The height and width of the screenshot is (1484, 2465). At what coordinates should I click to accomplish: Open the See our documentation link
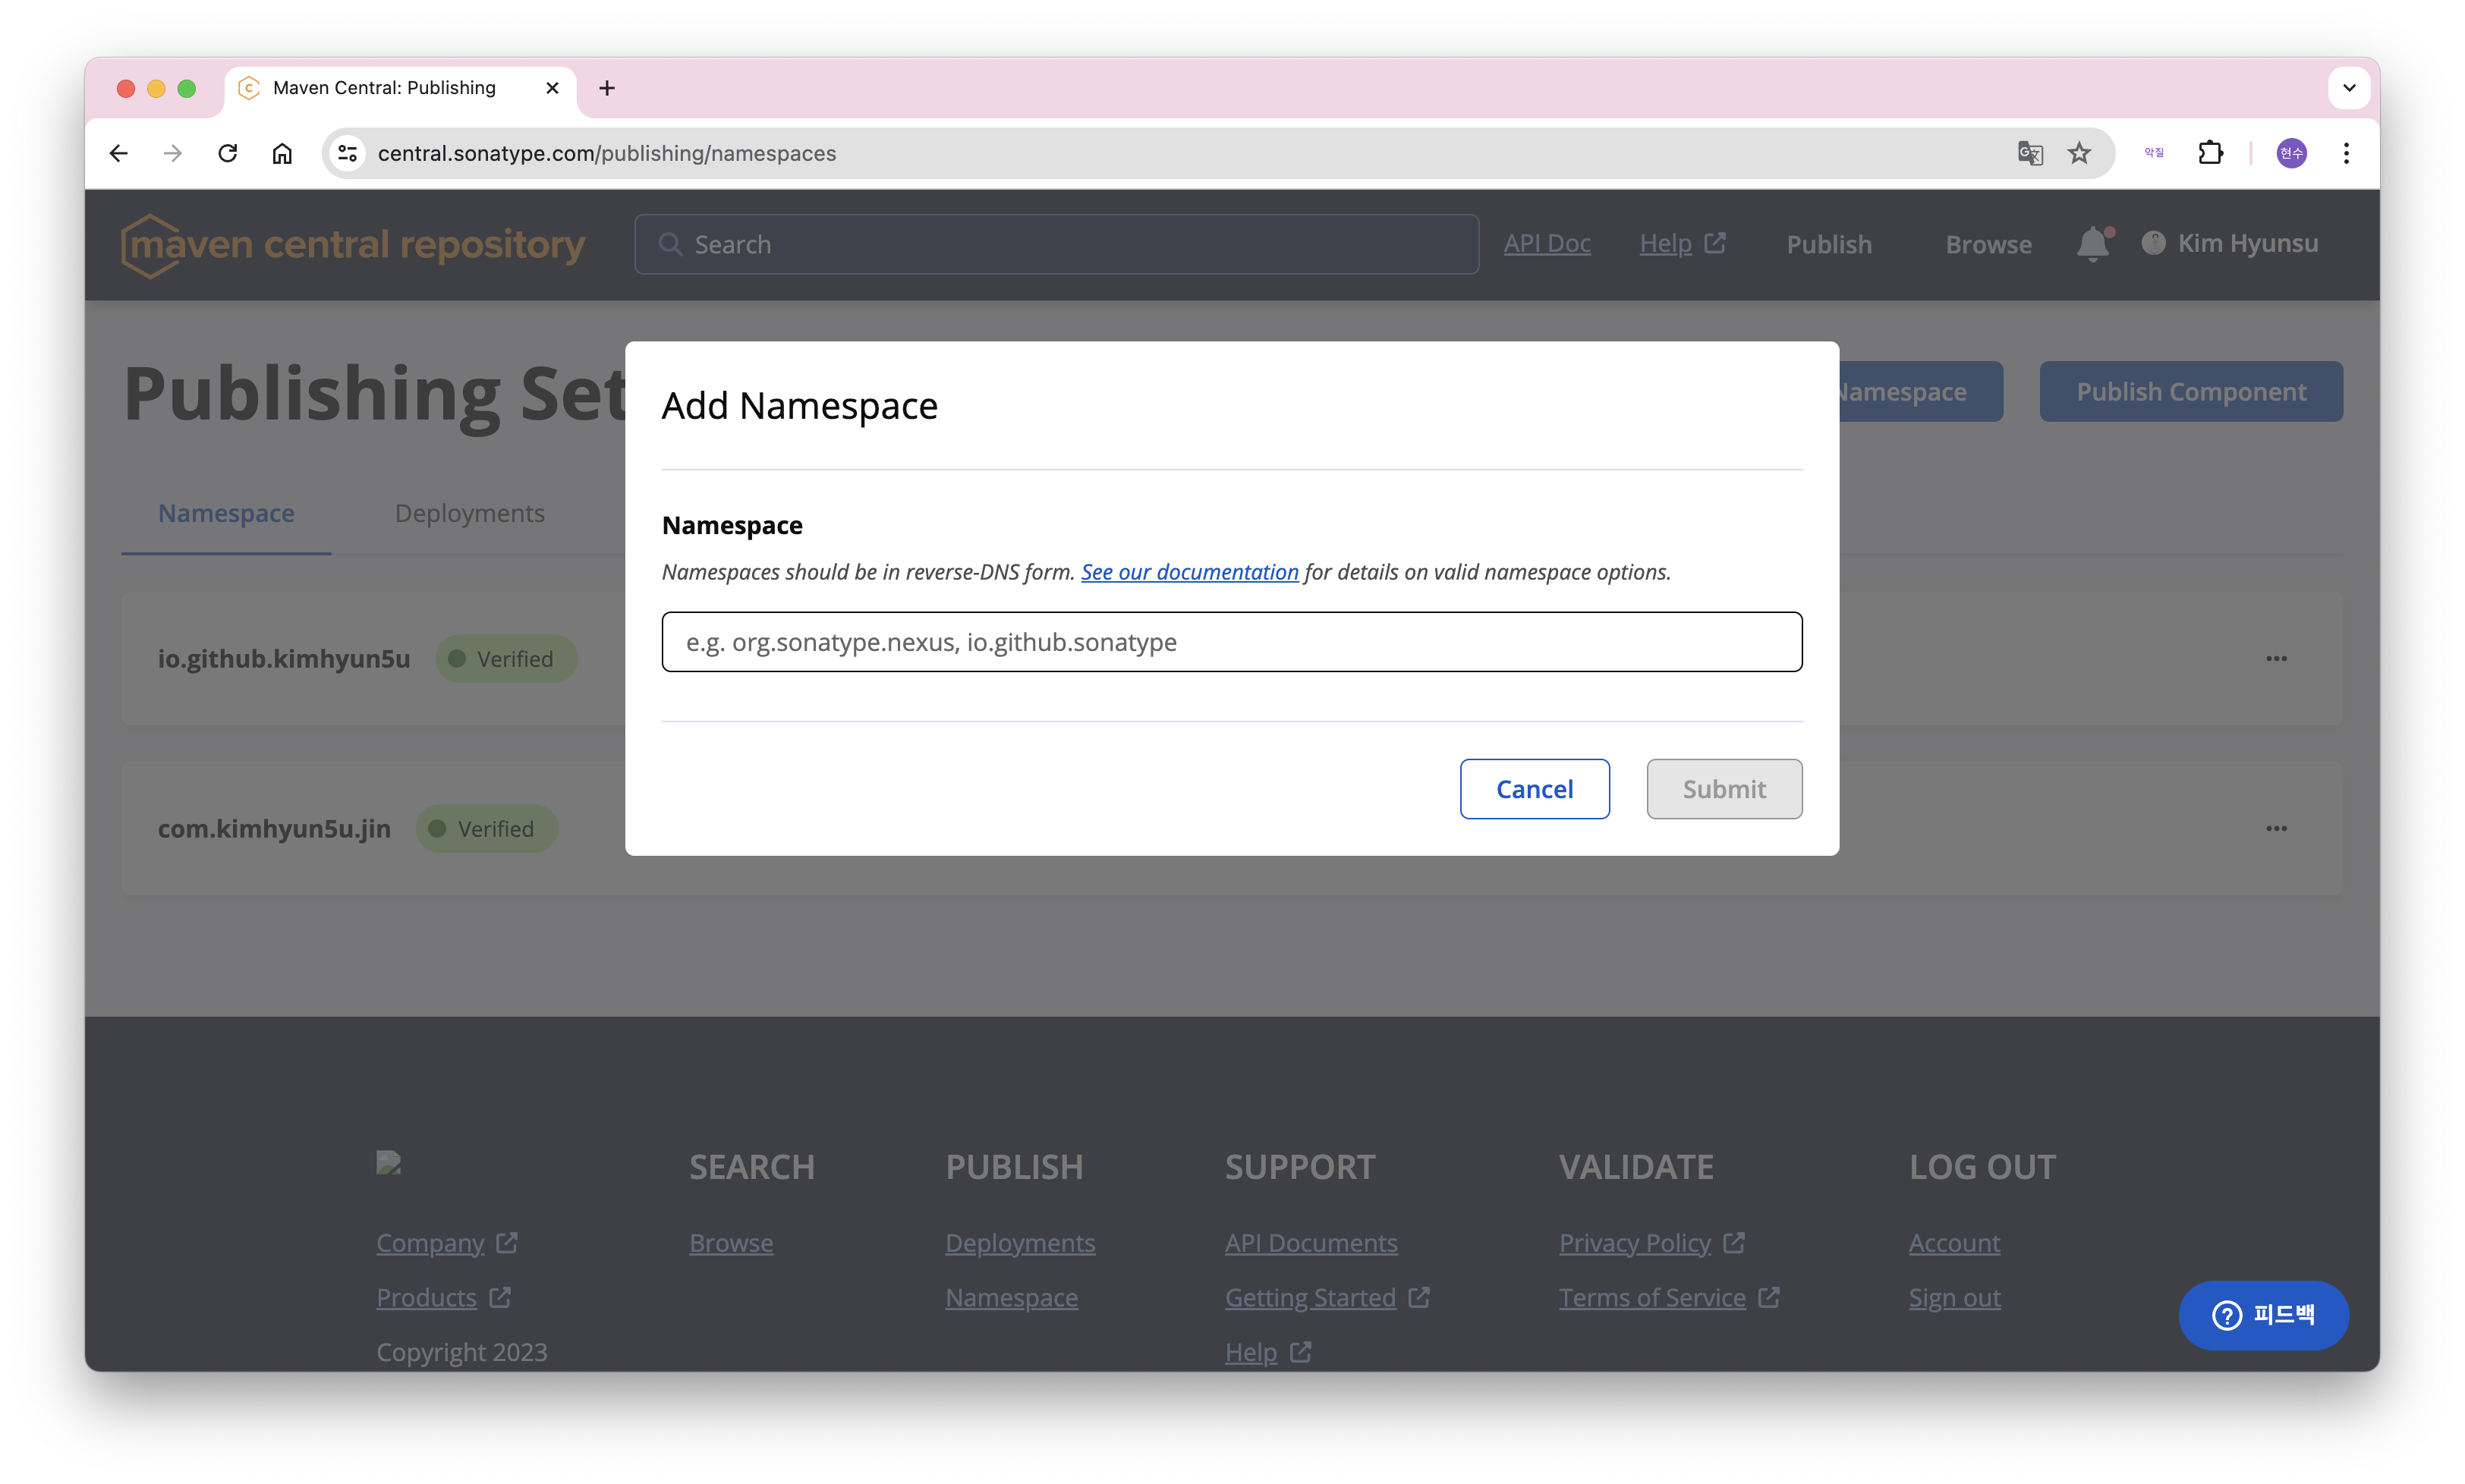click(1189, 572)
